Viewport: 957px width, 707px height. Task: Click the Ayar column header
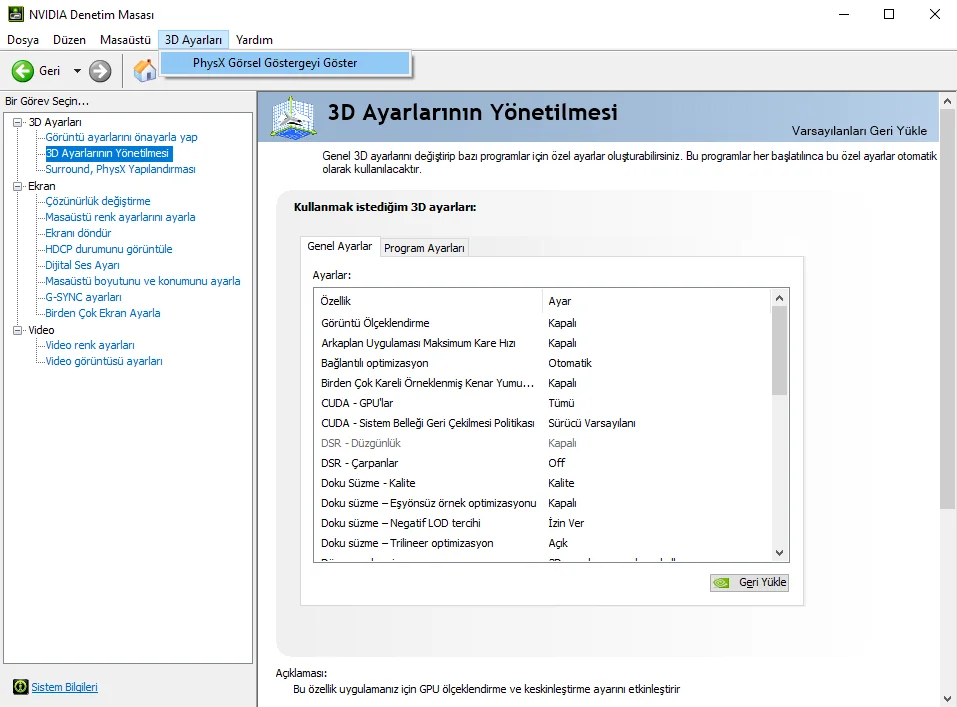(657, 301)
